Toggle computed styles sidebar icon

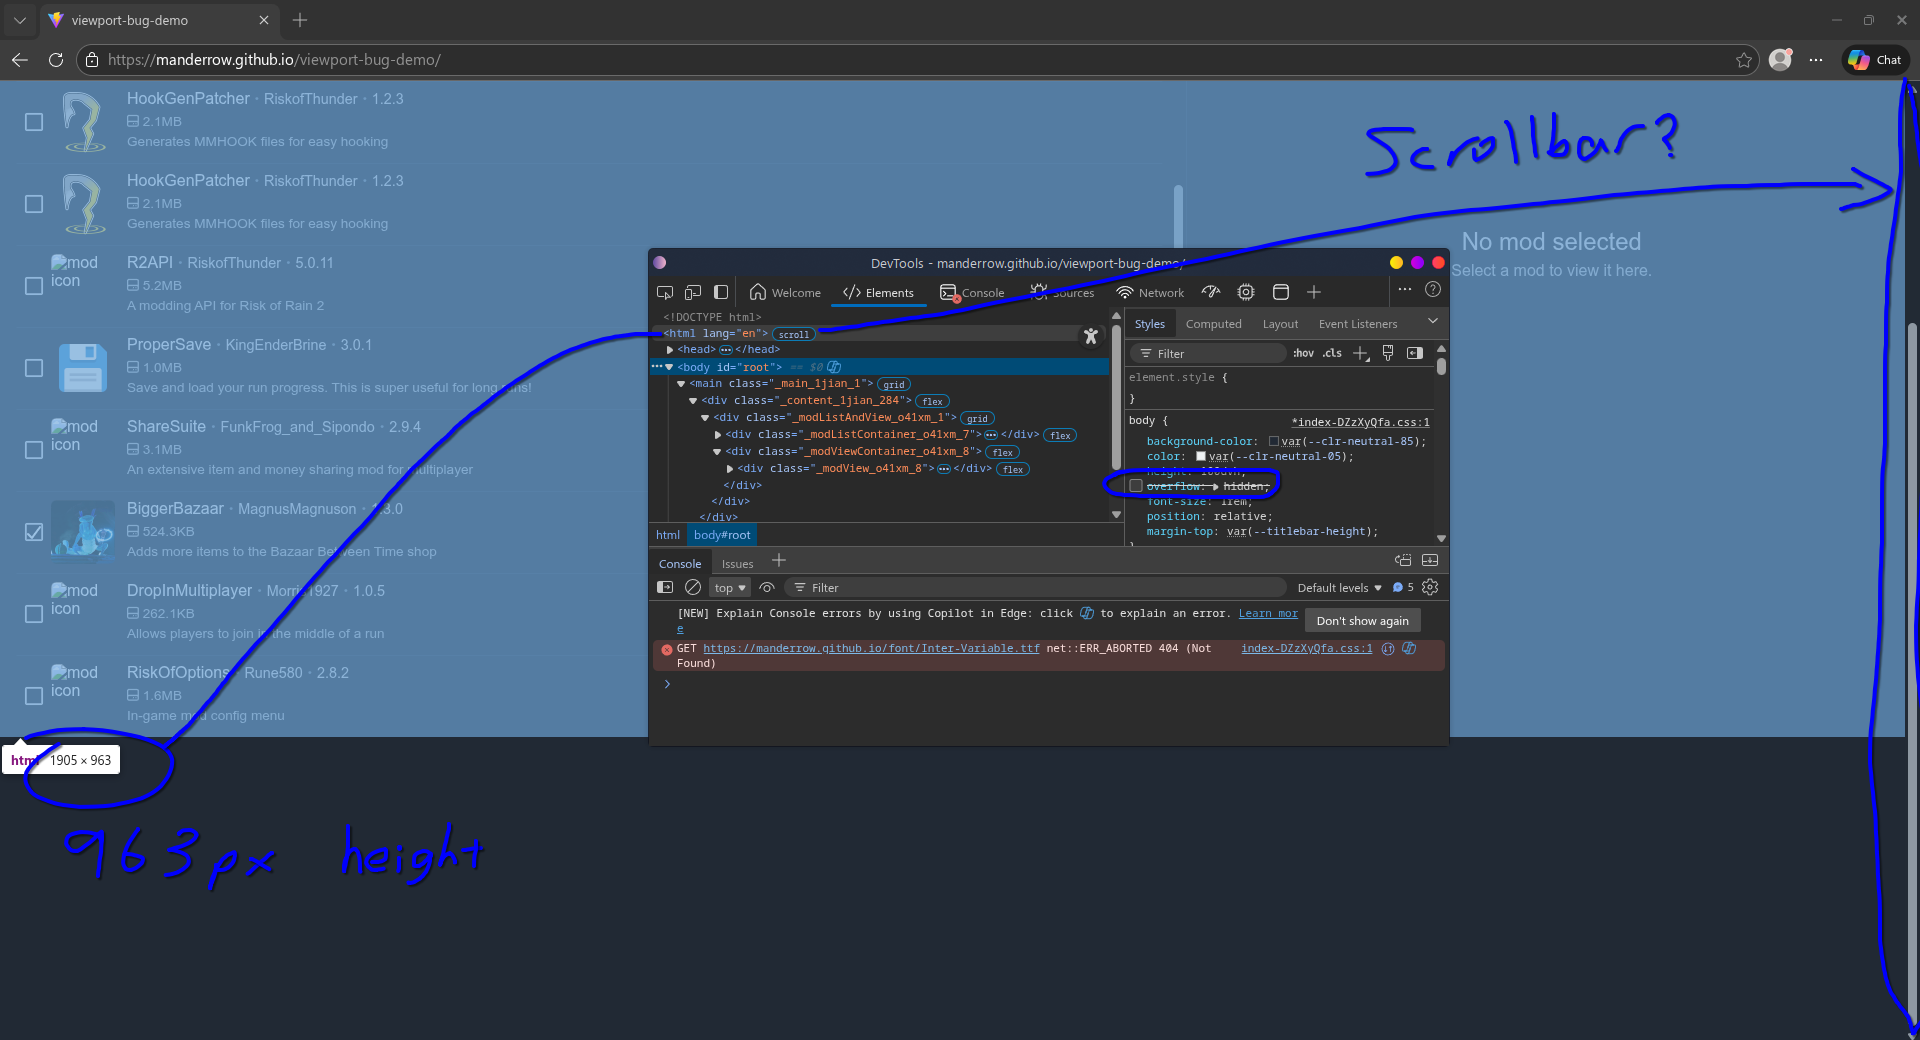click(1415, 353)
